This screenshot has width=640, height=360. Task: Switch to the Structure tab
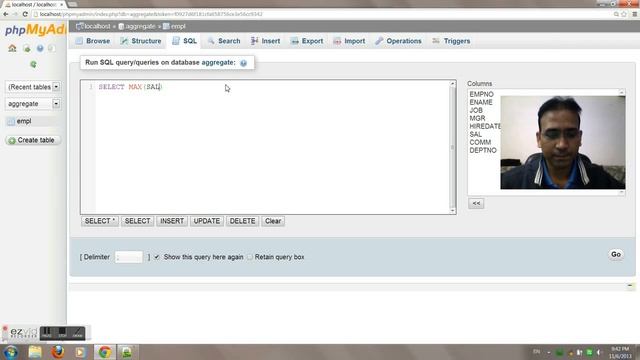click(x=141, y=41)
